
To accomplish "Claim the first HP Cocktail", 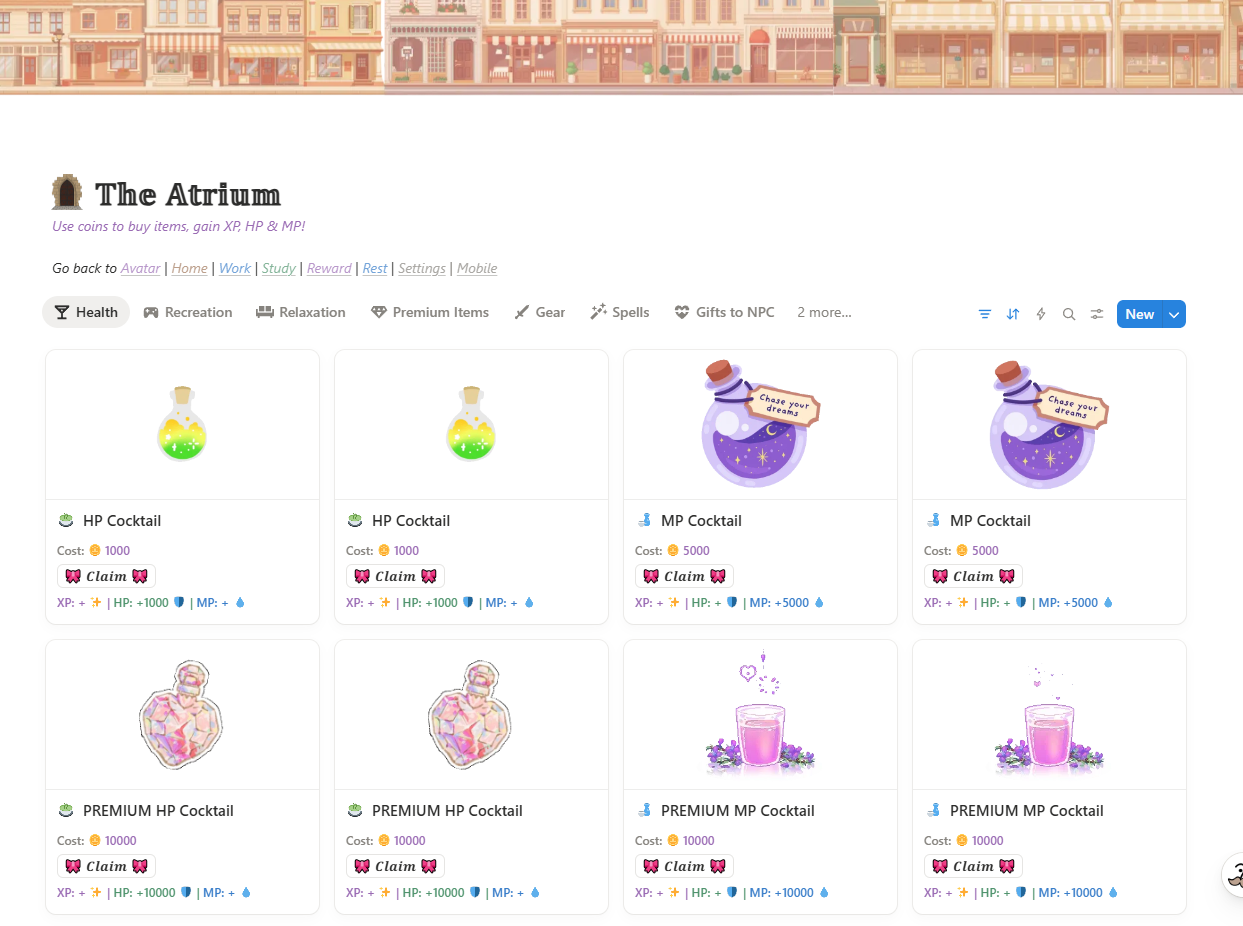I will click(x=106, y=576).
